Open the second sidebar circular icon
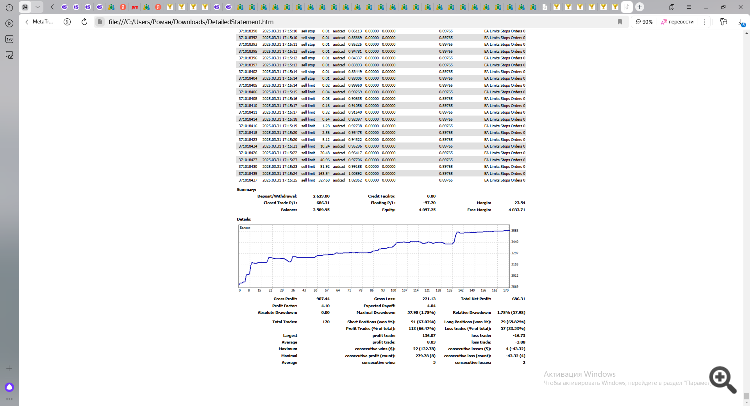The image size is (750, 406). [9, 23]
